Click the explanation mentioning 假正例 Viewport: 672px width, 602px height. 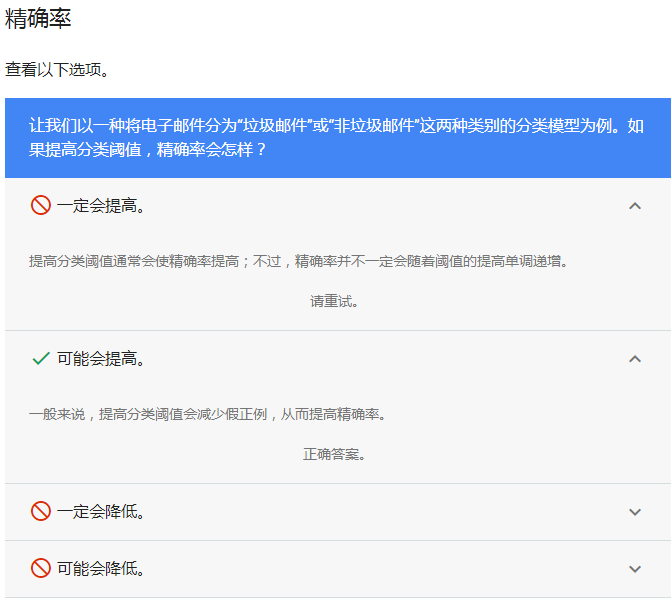point(207,414)
